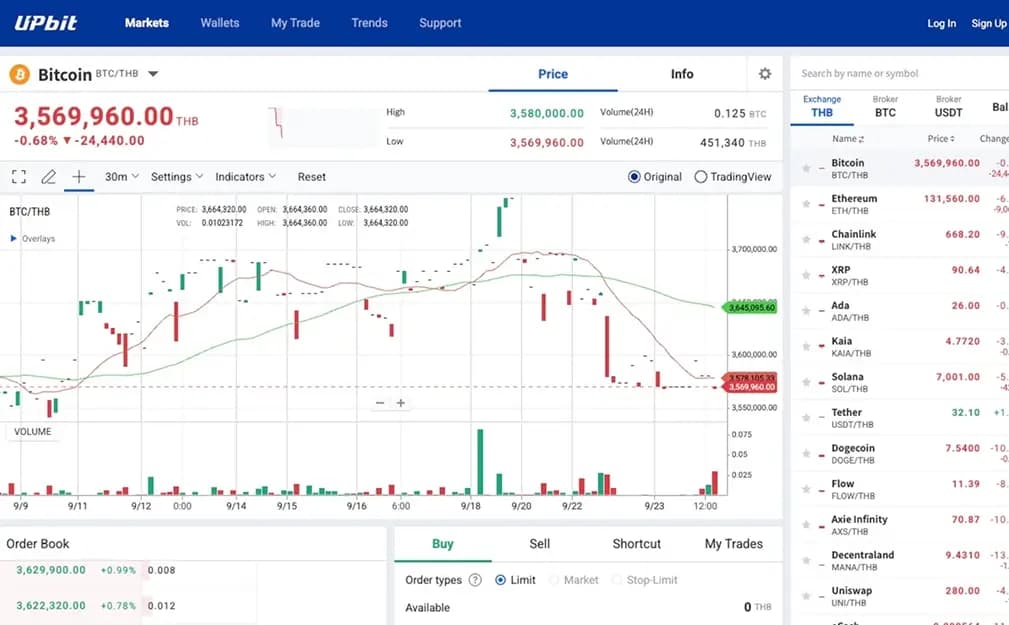Screen dimensions: 1009x625
Task: Open chart preferences with the gear icon
Action: click(x=765, y=74)
